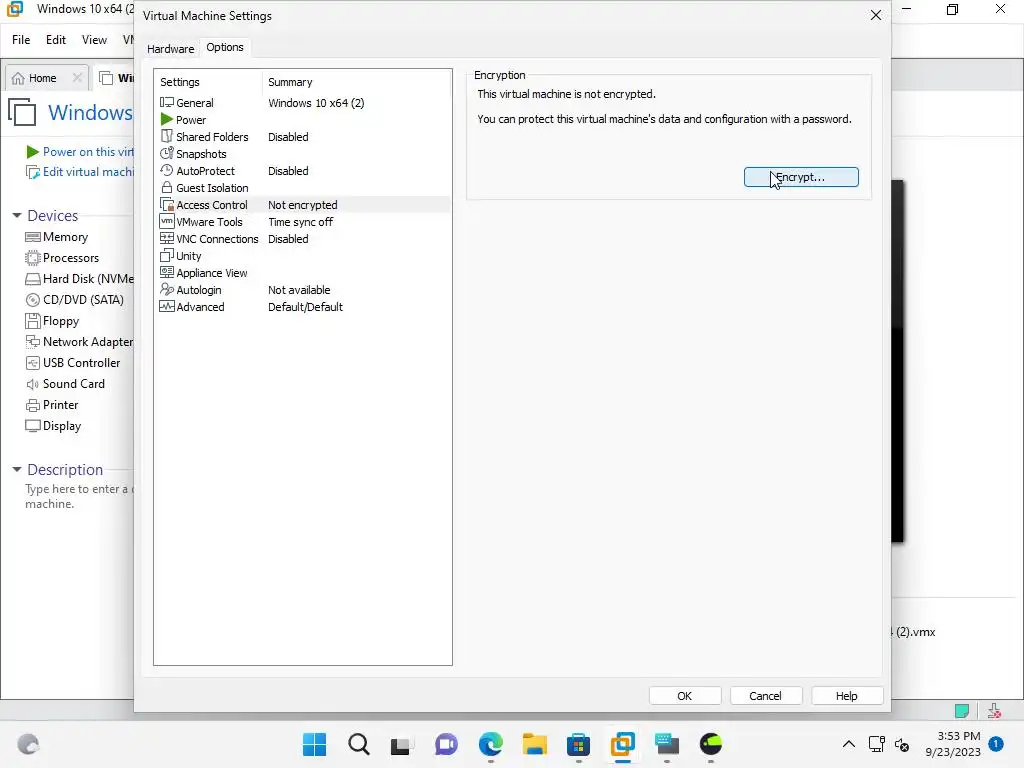This screenshot has width=1024, height=768.
Task: Select the 'Time sync off' summary text
Action: click(300, 222)
